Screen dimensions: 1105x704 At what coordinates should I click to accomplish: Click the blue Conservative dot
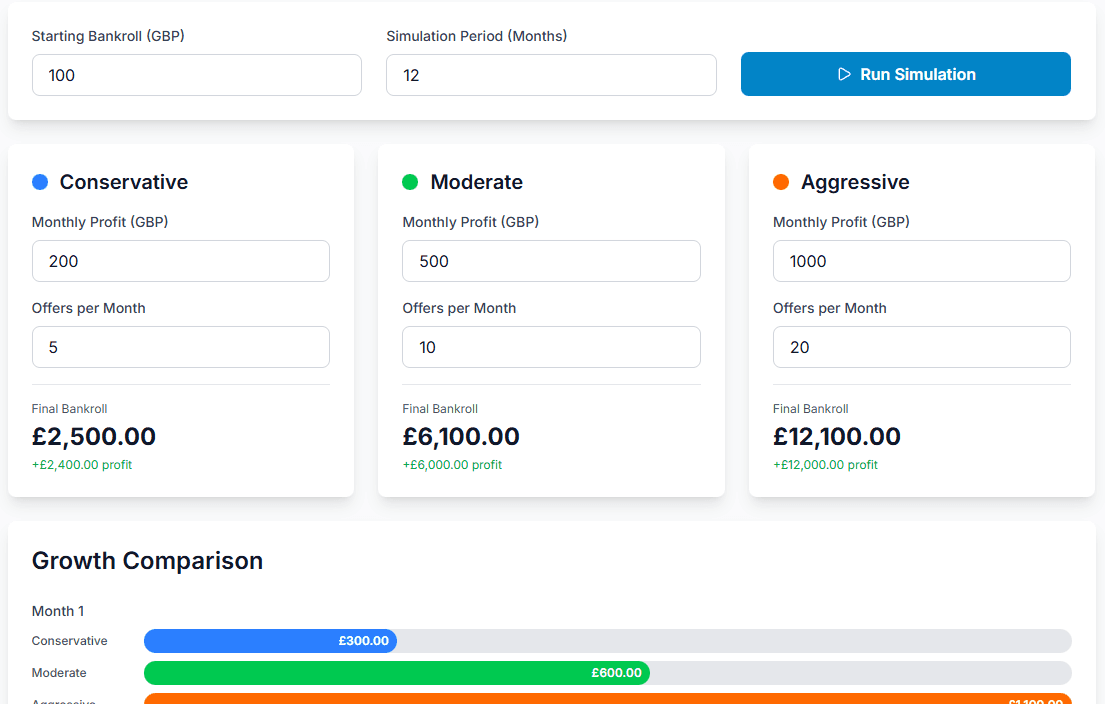point(40,182)
